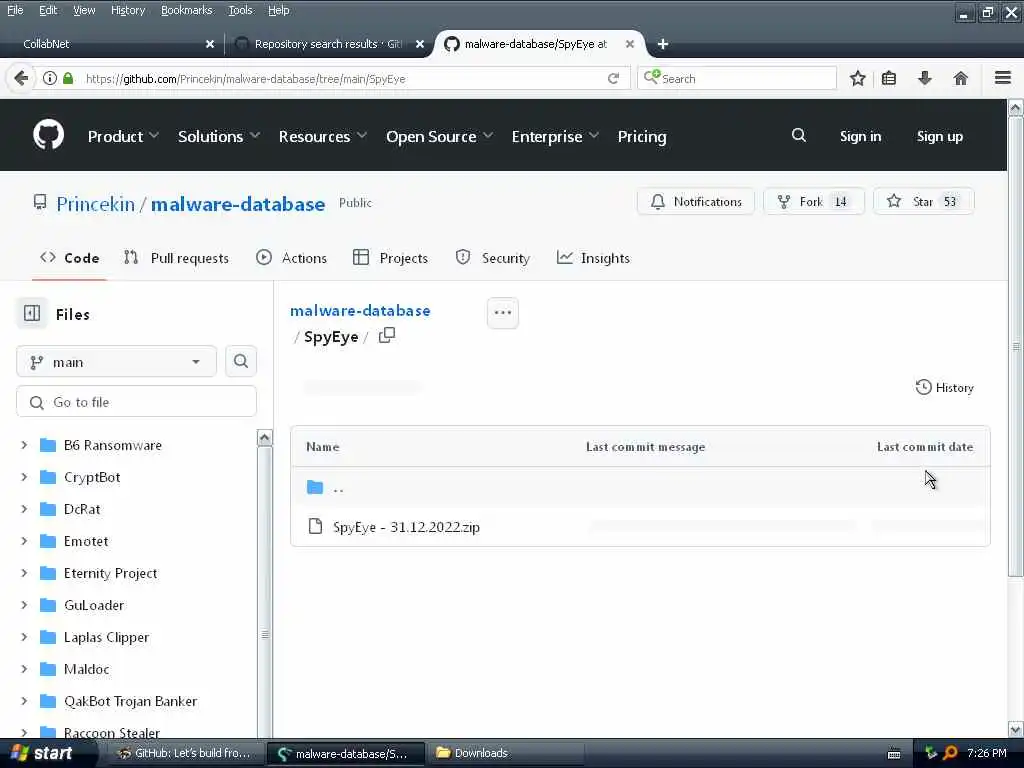
Task: Search files using magnifier button
Action: (x=241, y=361)
